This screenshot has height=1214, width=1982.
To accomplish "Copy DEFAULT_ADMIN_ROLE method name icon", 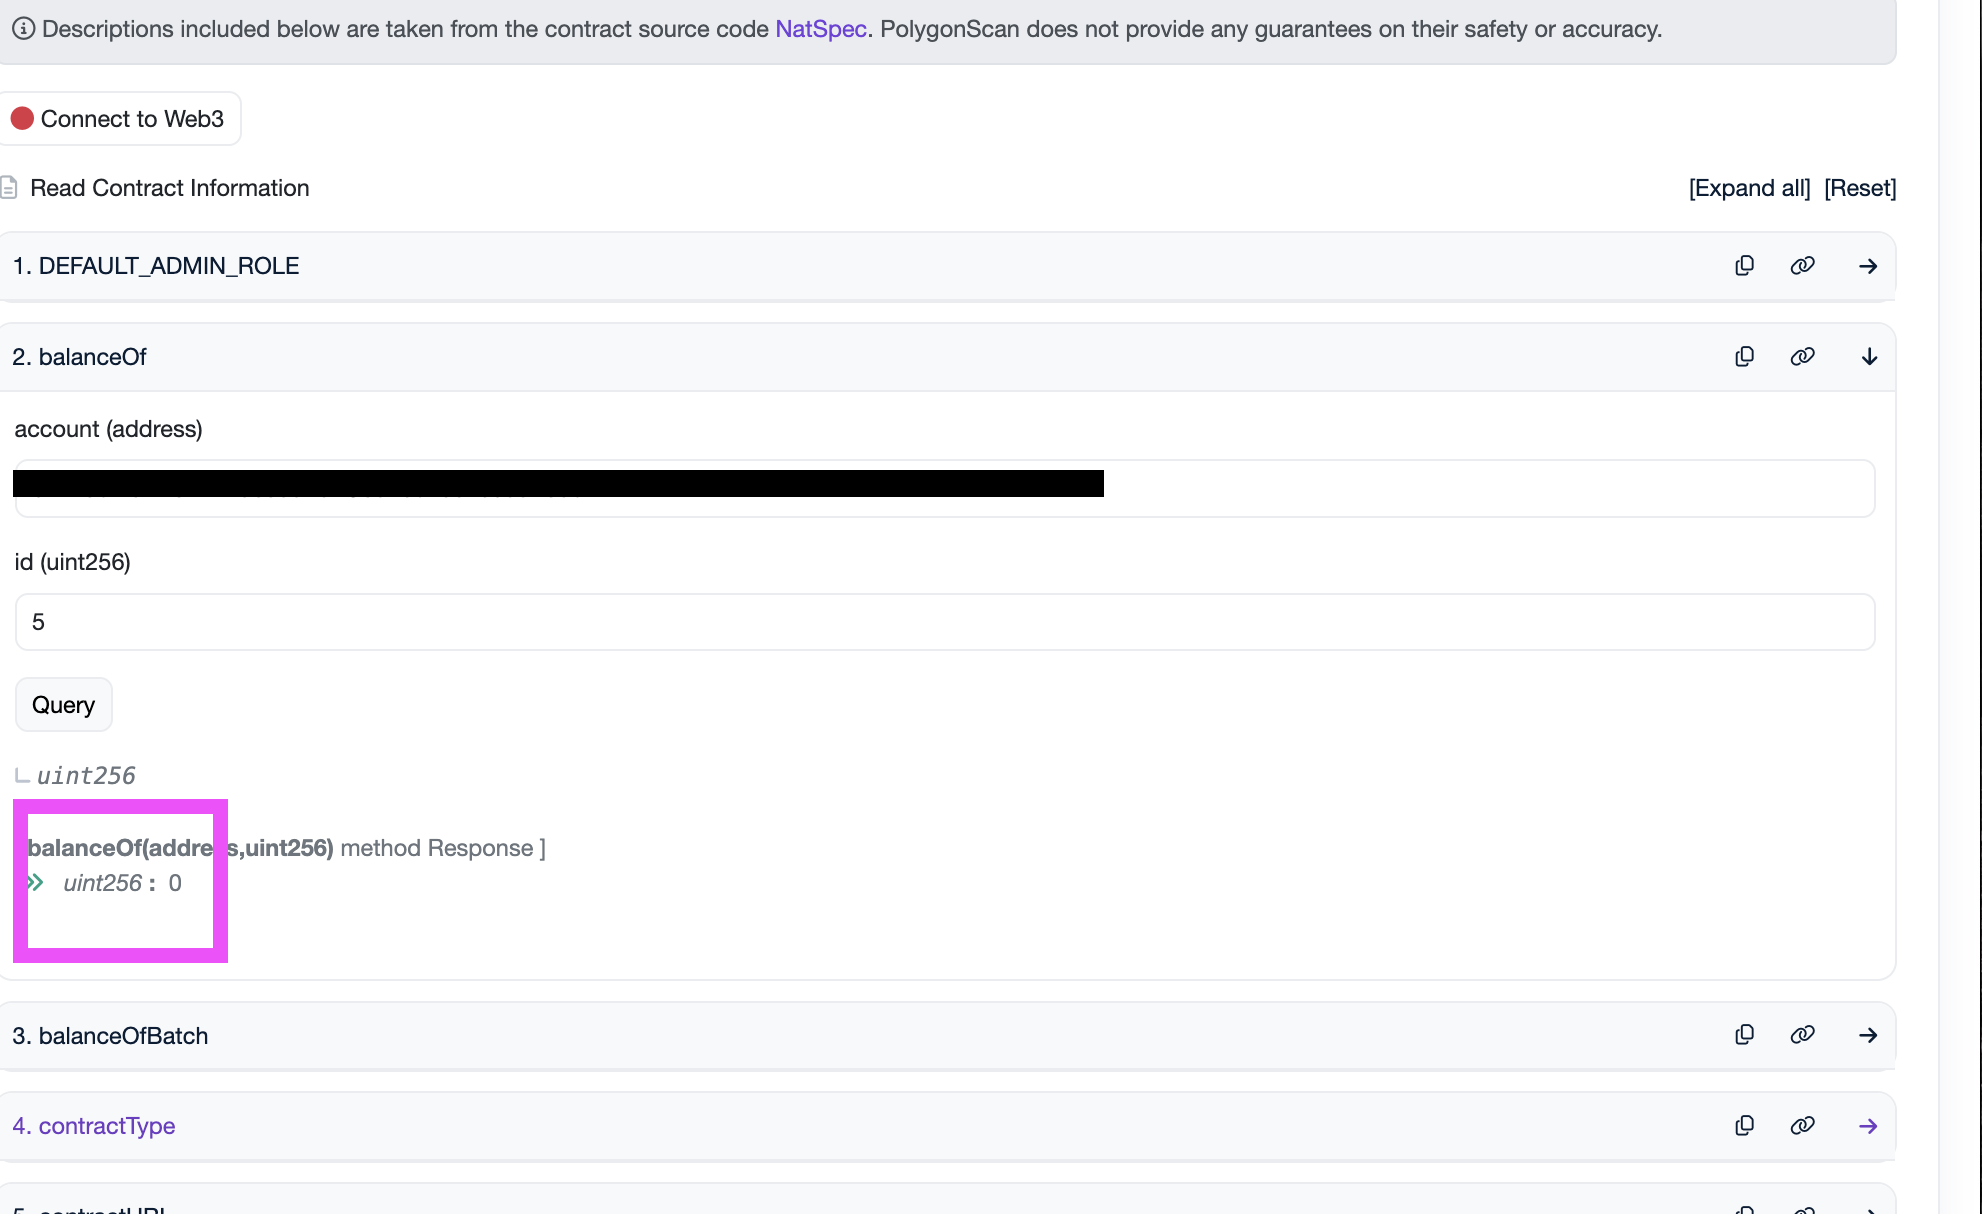I will point(1744,266).
